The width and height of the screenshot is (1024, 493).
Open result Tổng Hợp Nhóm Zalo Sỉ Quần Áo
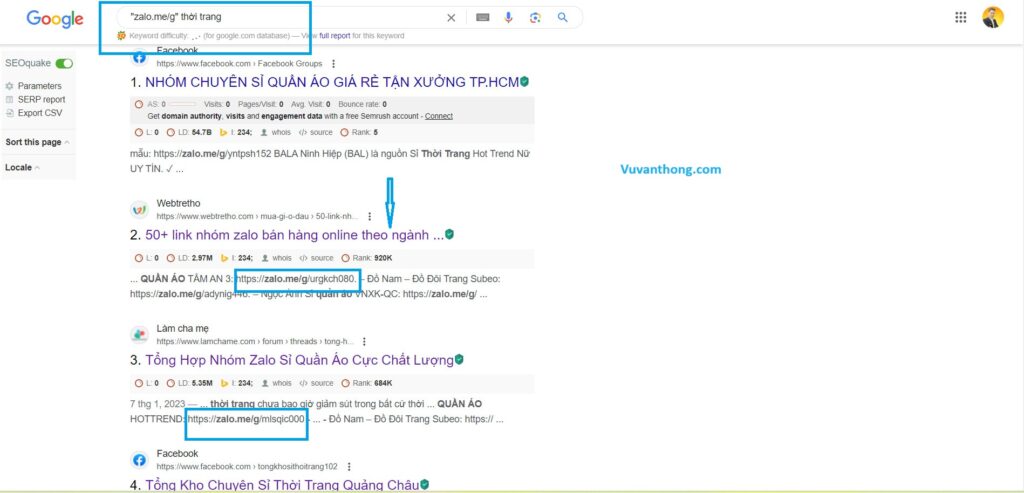tap(299, 360)
